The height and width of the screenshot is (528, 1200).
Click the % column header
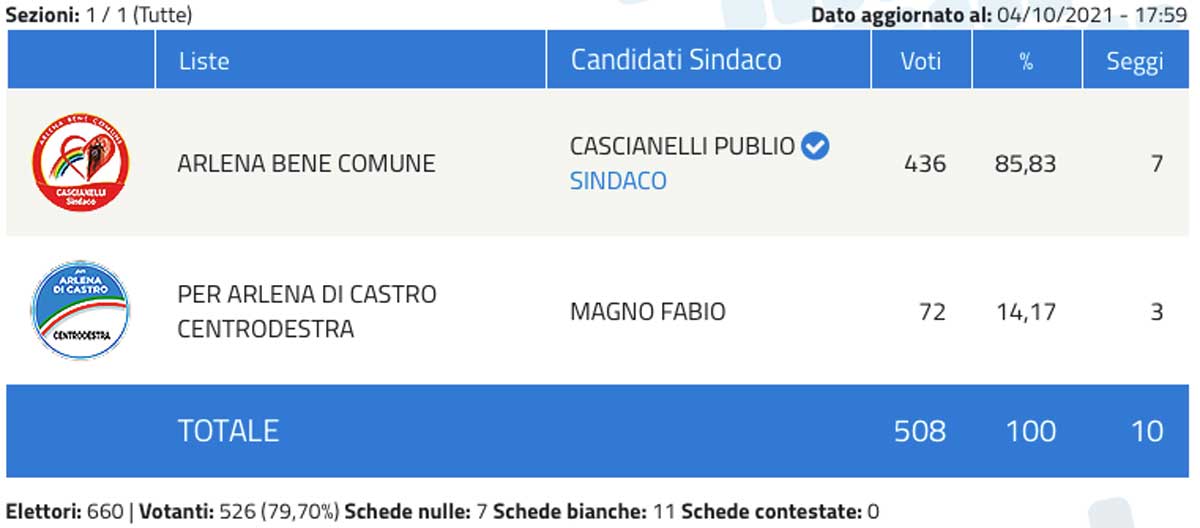coord(1026,61)
